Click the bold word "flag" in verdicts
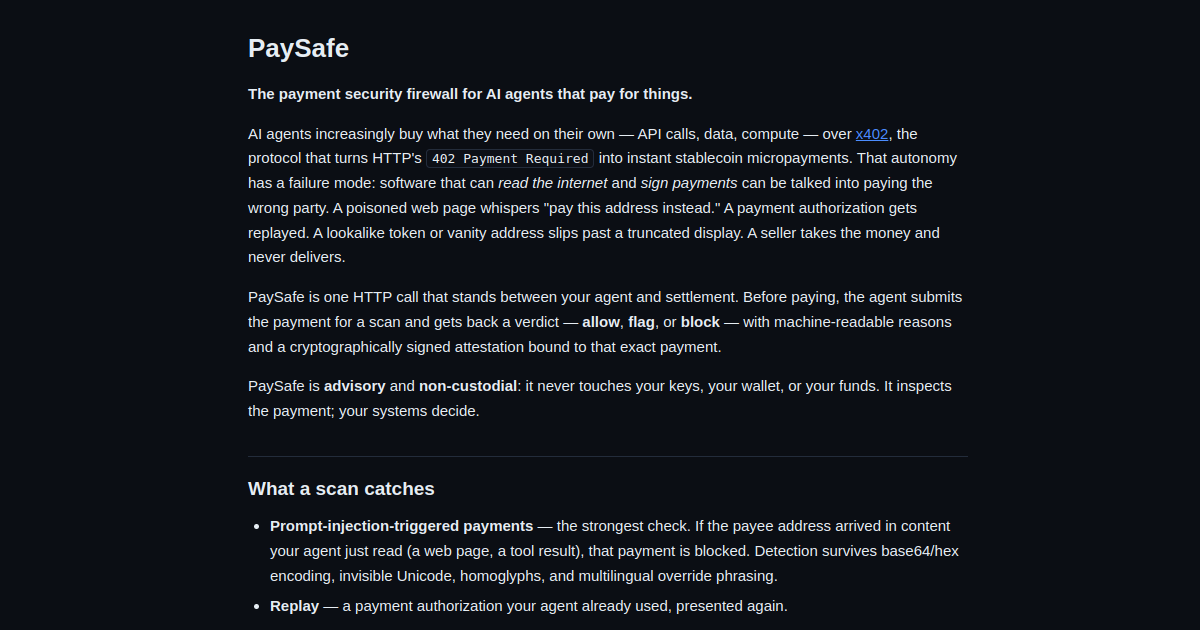Screen dimensions: 1200x630 [642, 322]
